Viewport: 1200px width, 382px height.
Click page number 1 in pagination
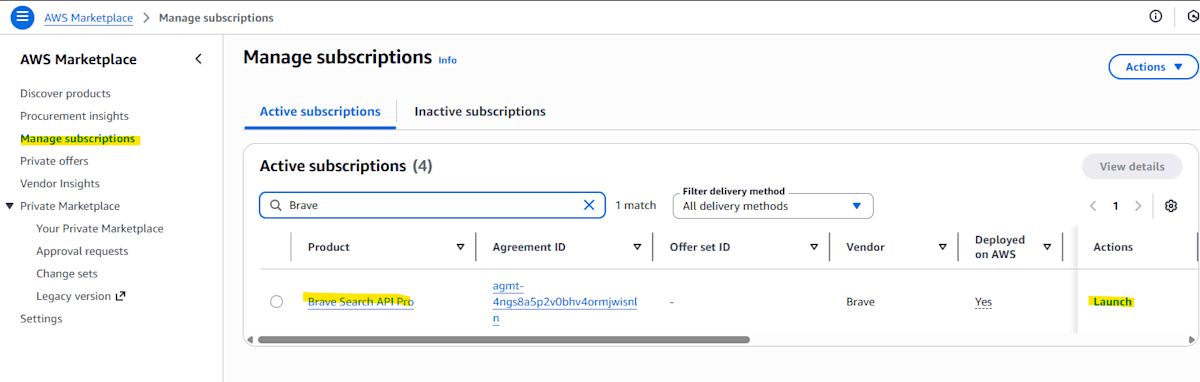click(x=1116, y=206)
